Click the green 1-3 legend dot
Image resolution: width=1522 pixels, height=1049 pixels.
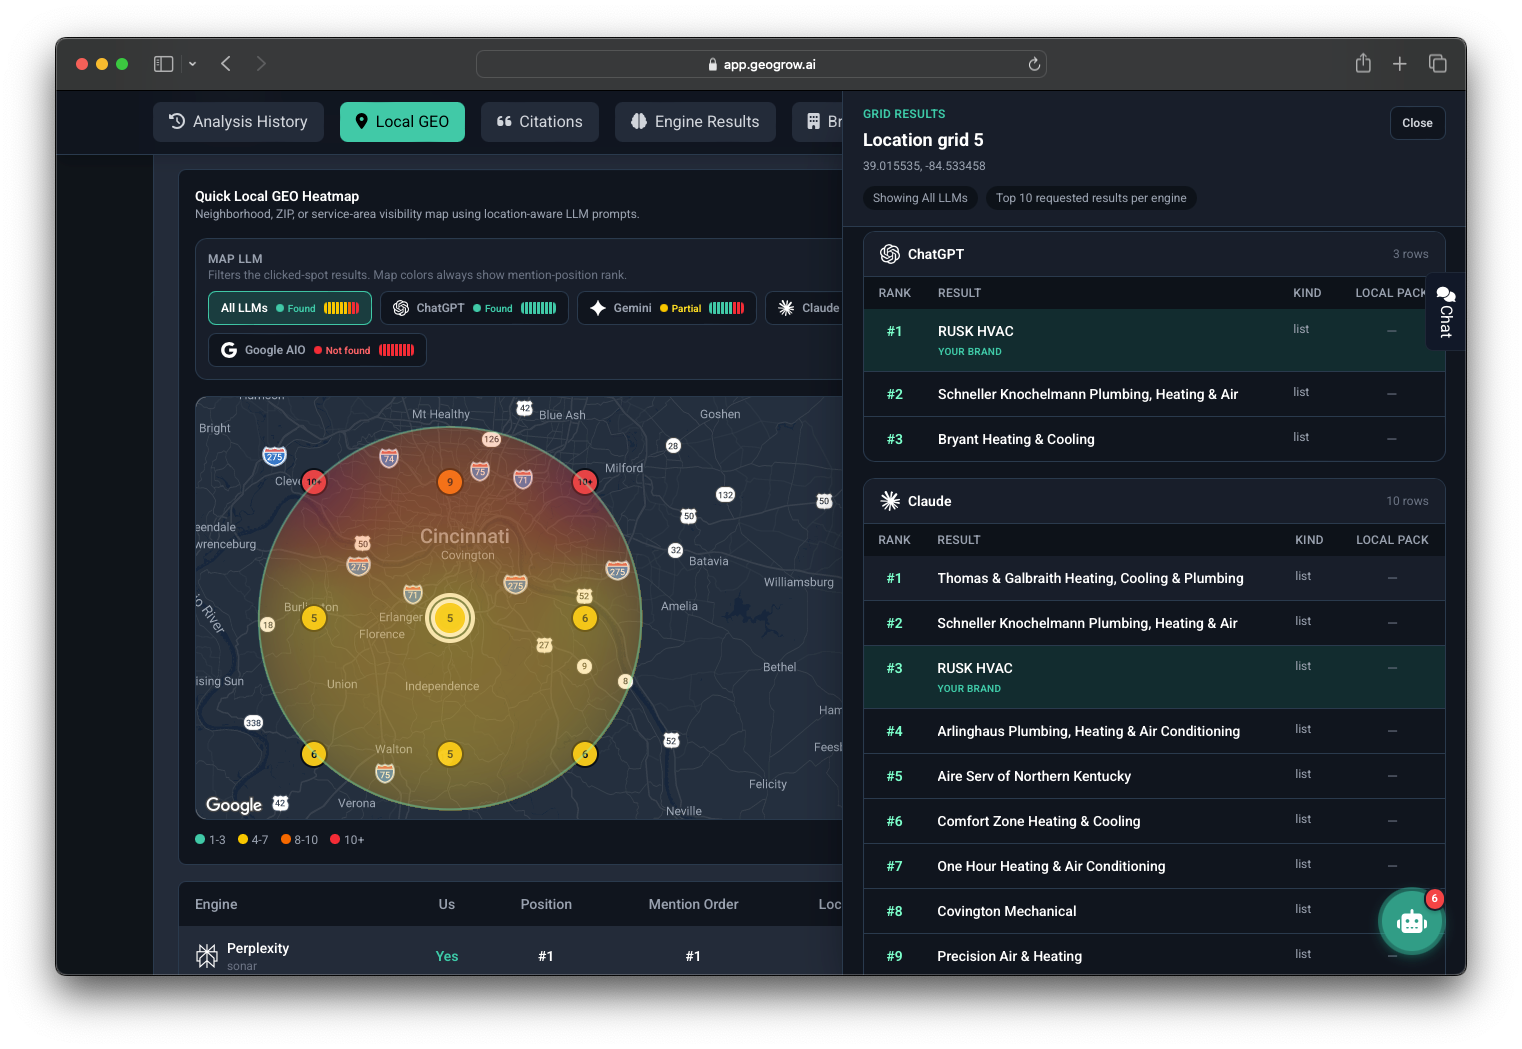200,839
